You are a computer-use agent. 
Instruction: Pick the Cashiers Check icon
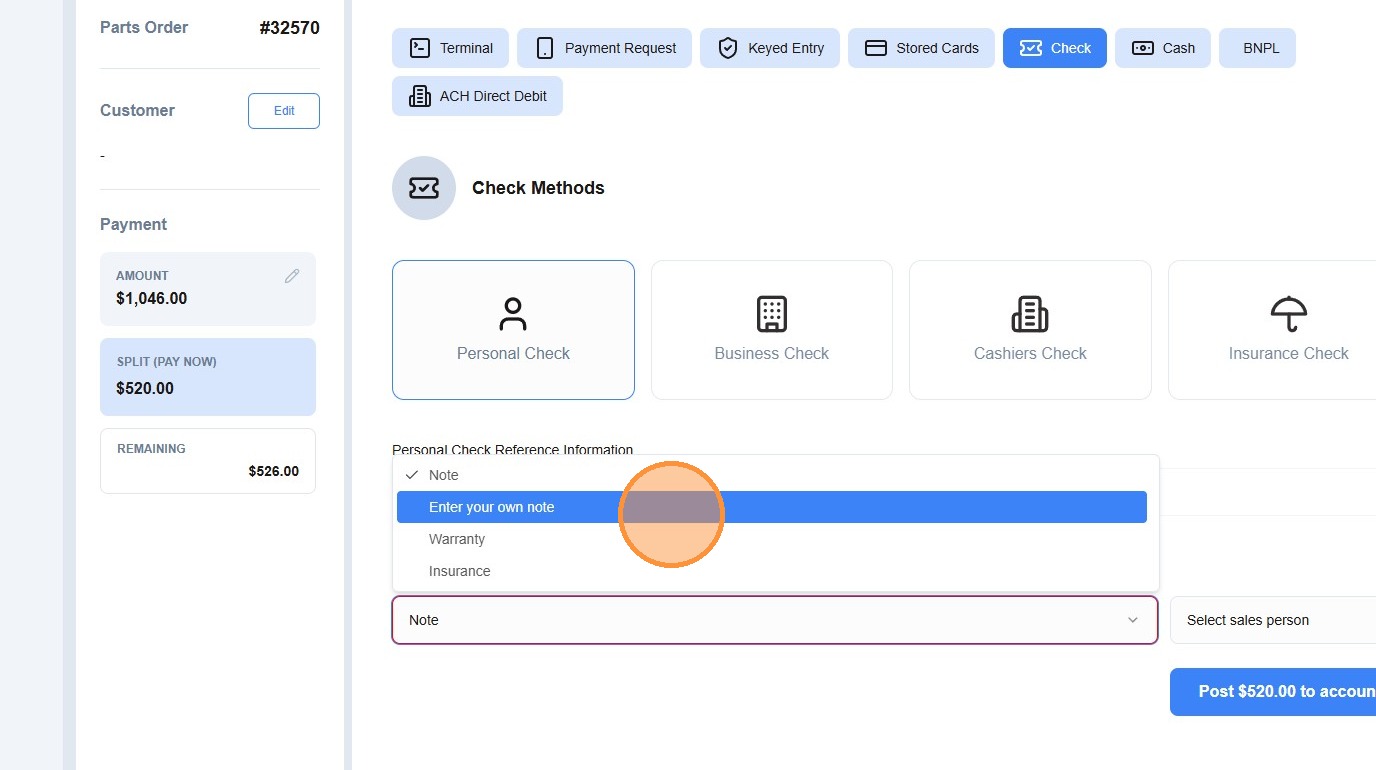pyautogui.click(x=1030, y=314)
